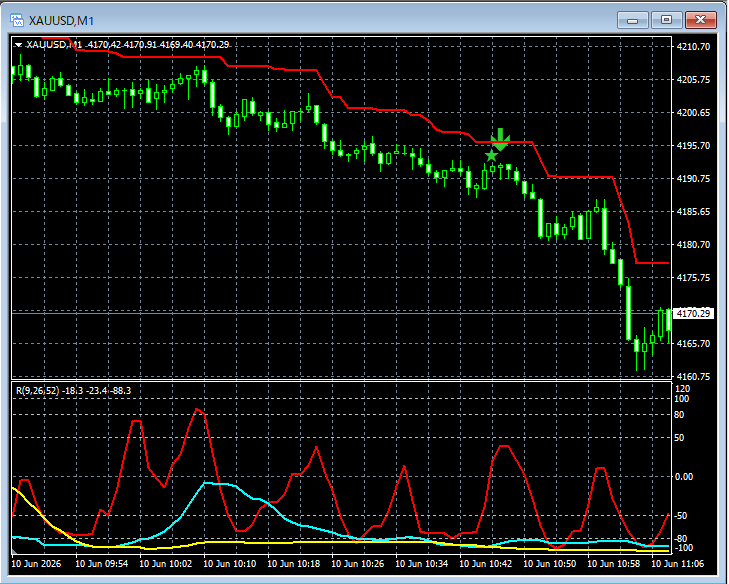Click time axis label 10 Jun 10:10
This screenshot has height=584, width=729.
pos(230,564)
